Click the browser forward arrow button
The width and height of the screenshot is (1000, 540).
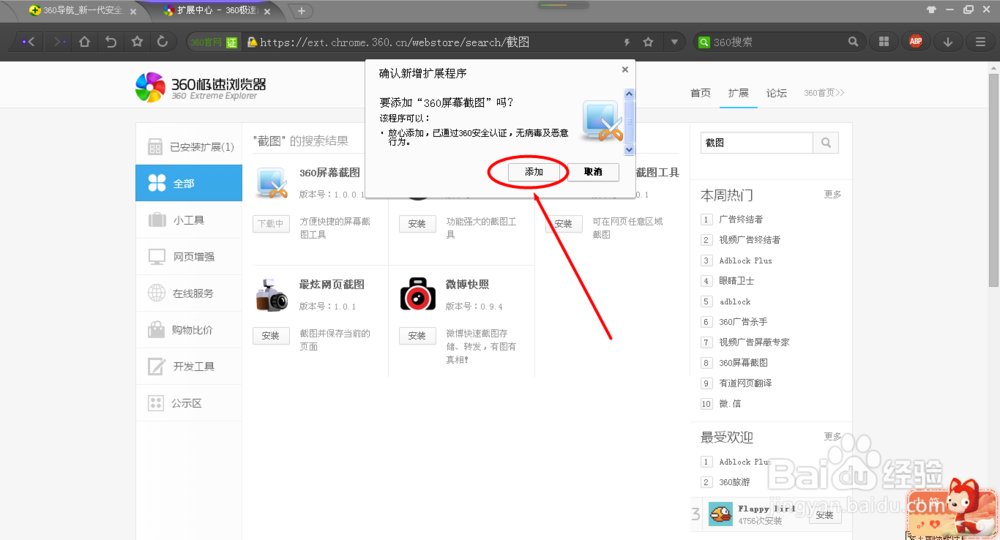(59, 42)
